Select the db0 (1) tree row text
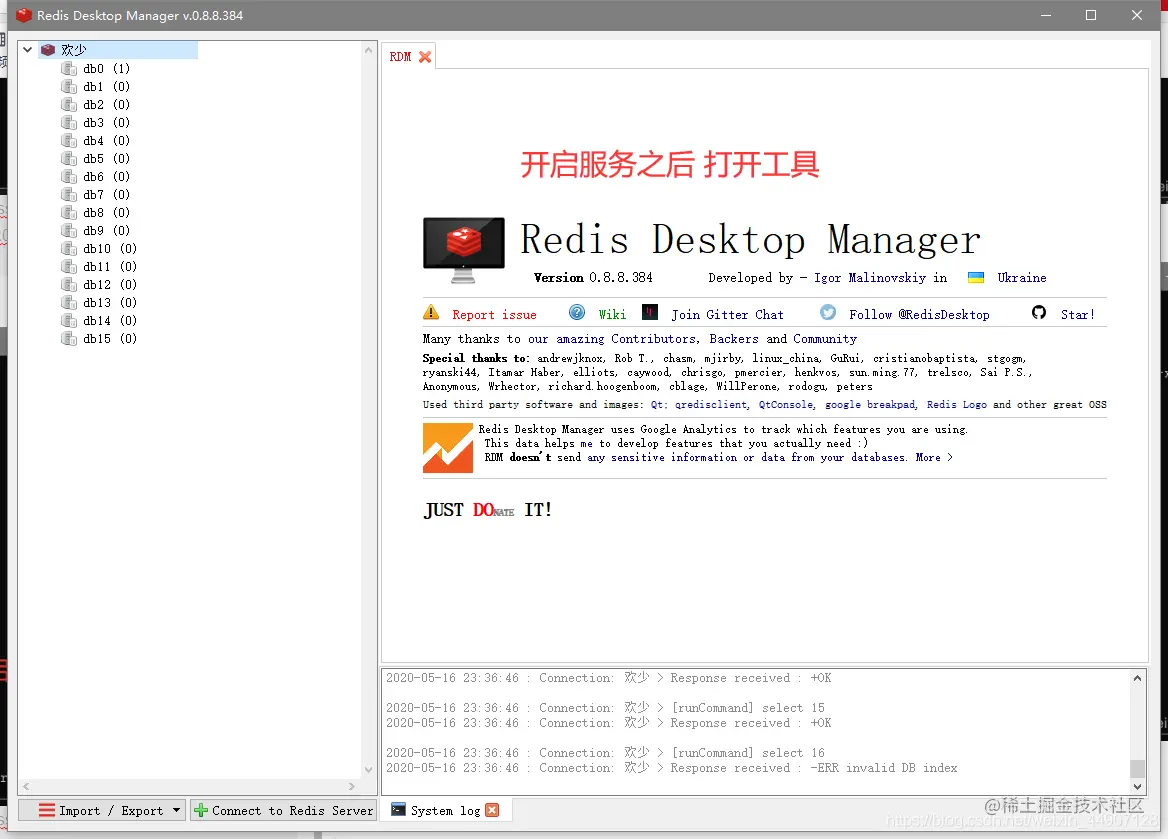Viewport: 1168px width, 839px height. click(x=107, y=69)
